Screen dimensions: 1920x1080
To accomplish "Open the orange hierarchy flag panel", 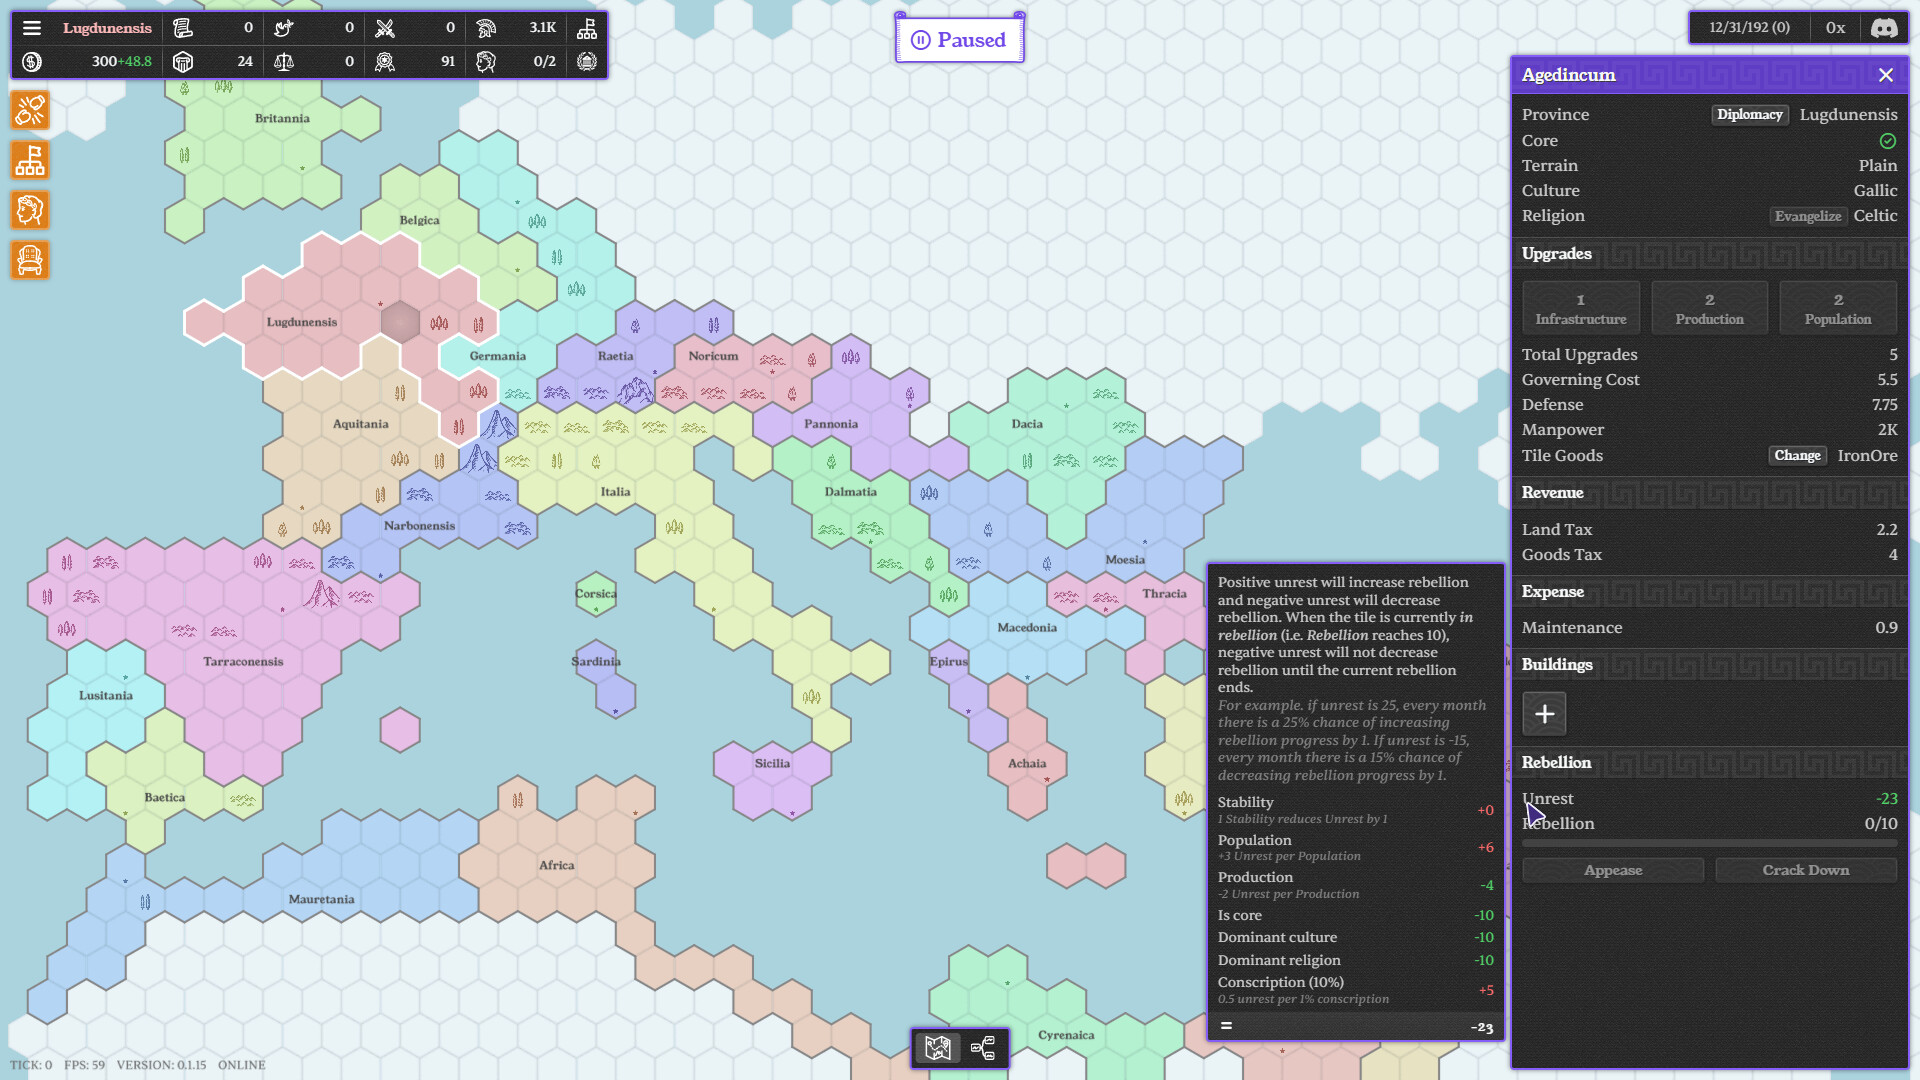I will [30, 160].
